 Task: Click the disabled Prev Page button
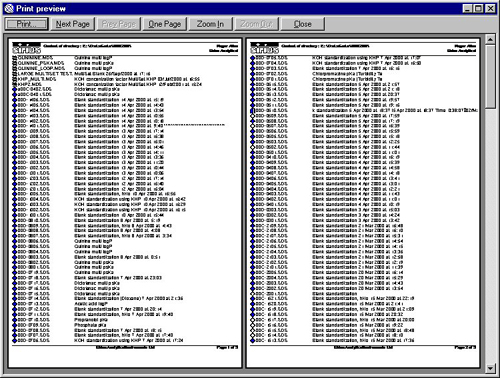point(119,24)
